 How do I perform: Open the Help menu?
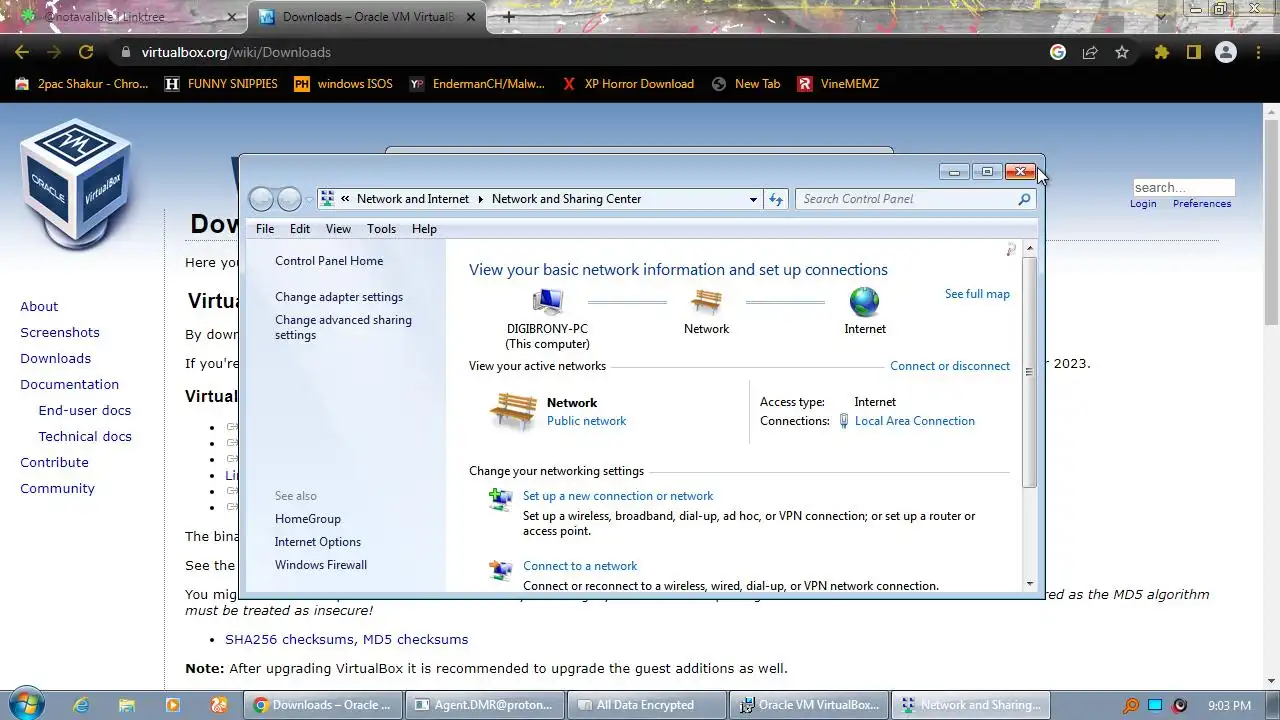click(x=424, y=229)
